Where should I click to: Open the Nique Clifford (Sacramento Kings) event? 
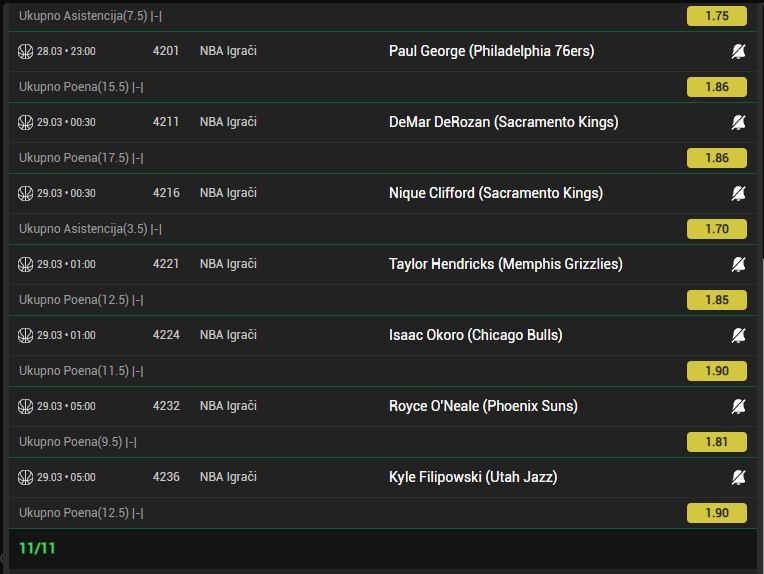tap(495, 193)
